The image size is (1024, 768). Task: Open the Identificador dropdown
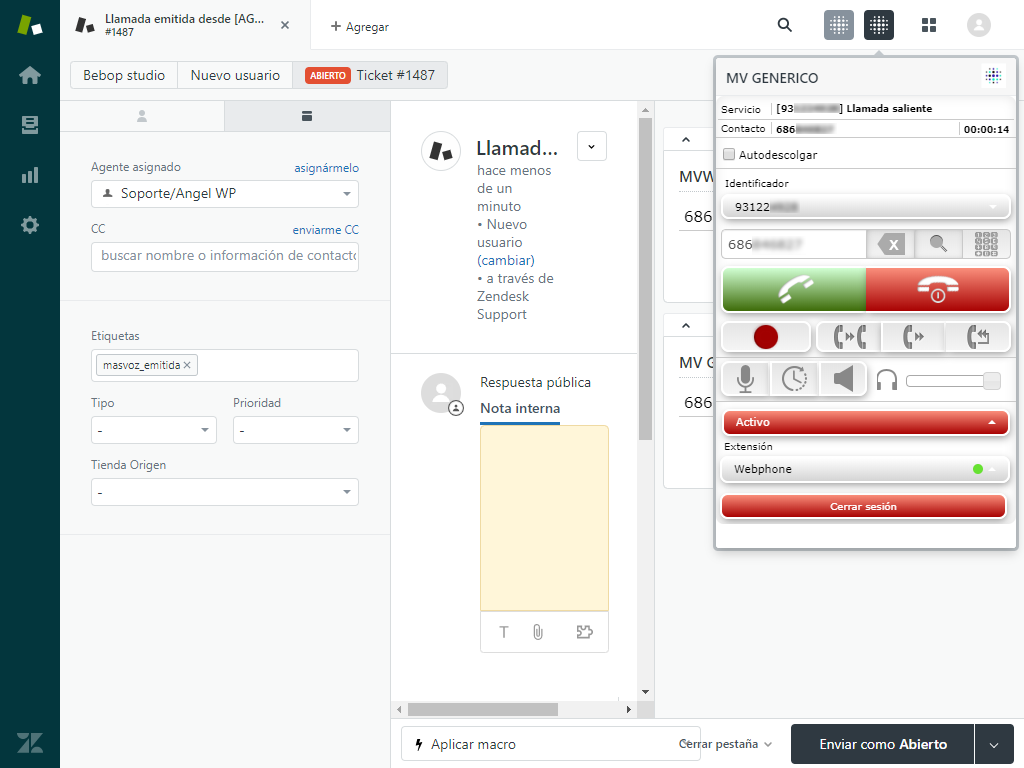coord(865,206)
